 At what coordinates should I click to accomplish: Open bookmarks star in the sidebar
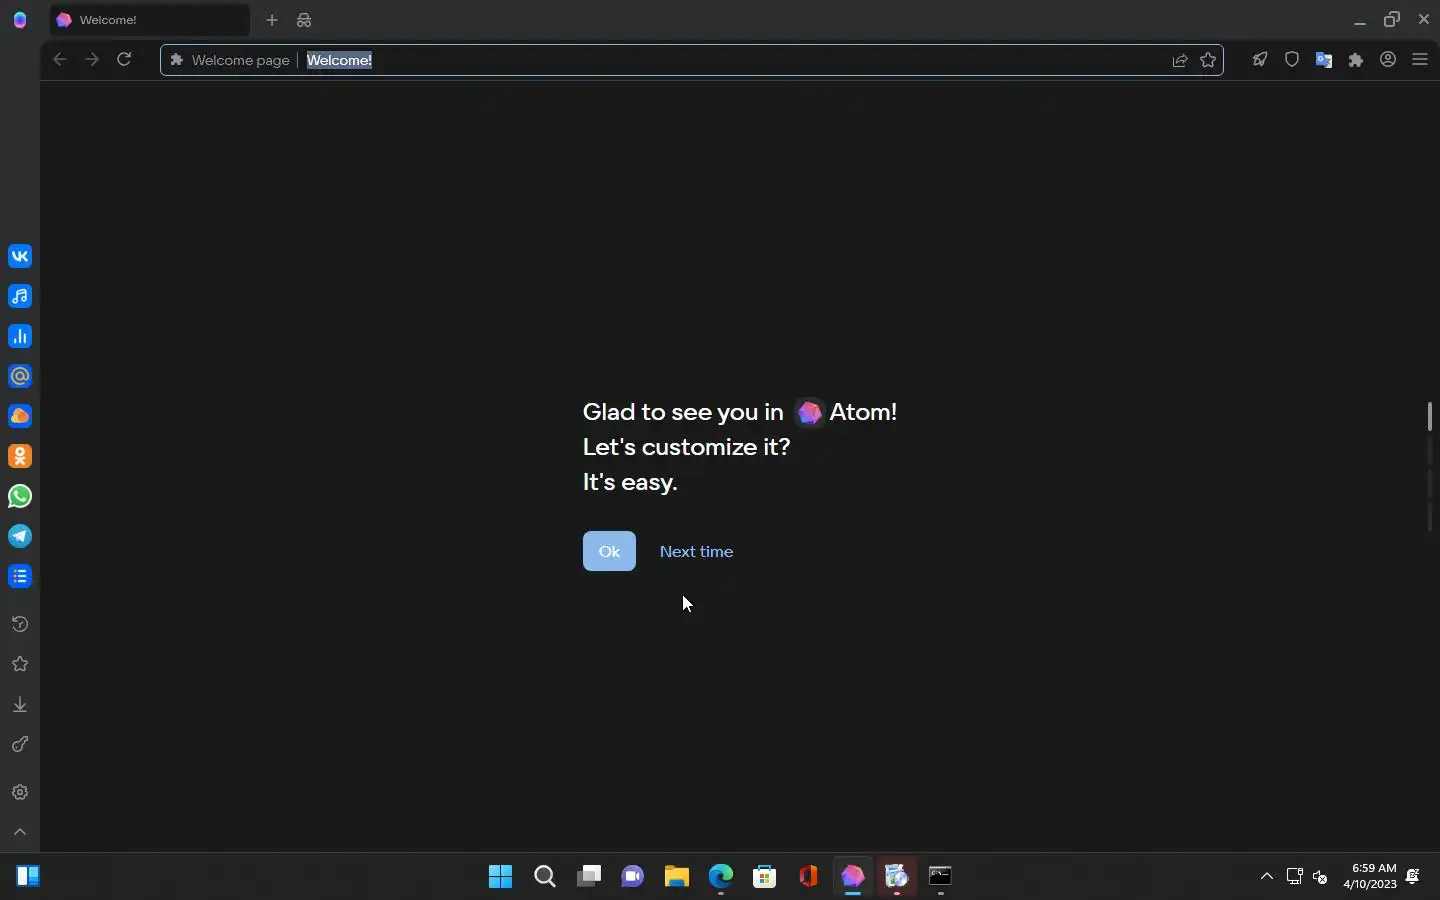(20, 665)
